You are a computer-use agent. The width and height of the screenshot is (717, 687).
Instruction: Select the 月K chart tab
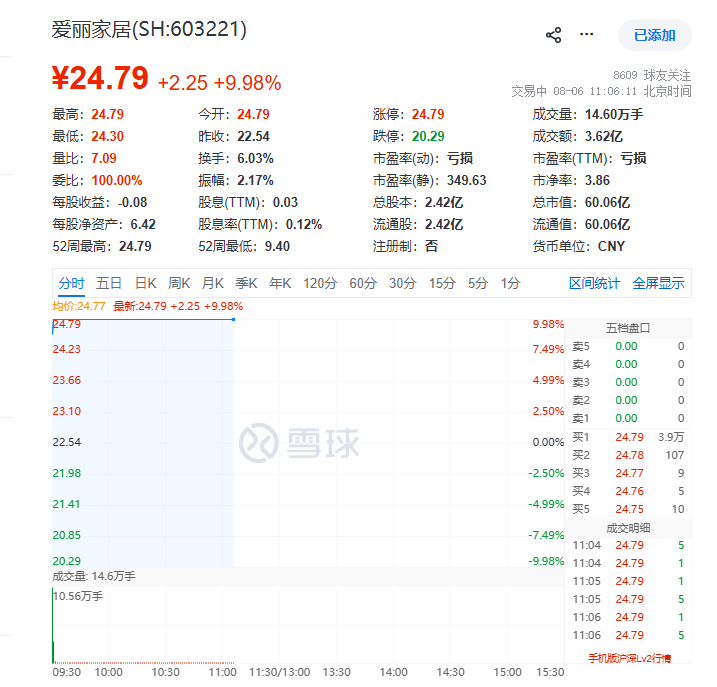click(x=213, y=284)
